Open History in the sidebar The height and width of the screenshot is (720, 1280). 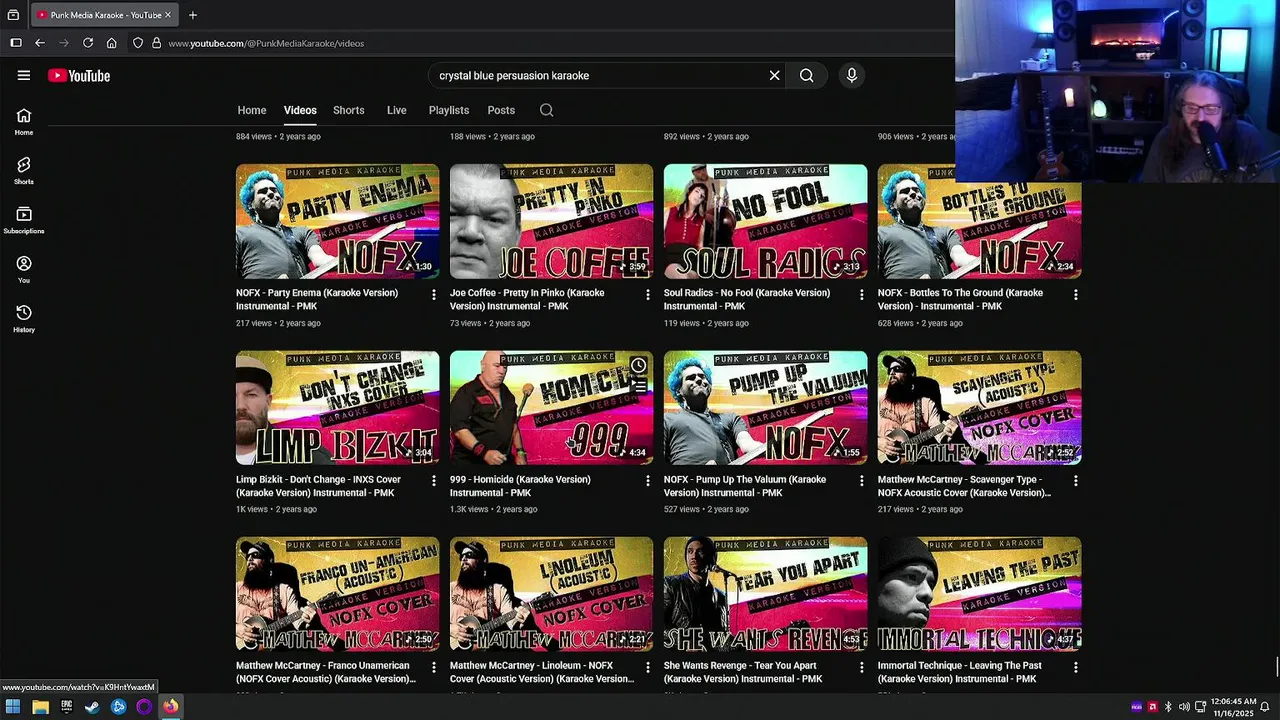(x=24, y=318)
